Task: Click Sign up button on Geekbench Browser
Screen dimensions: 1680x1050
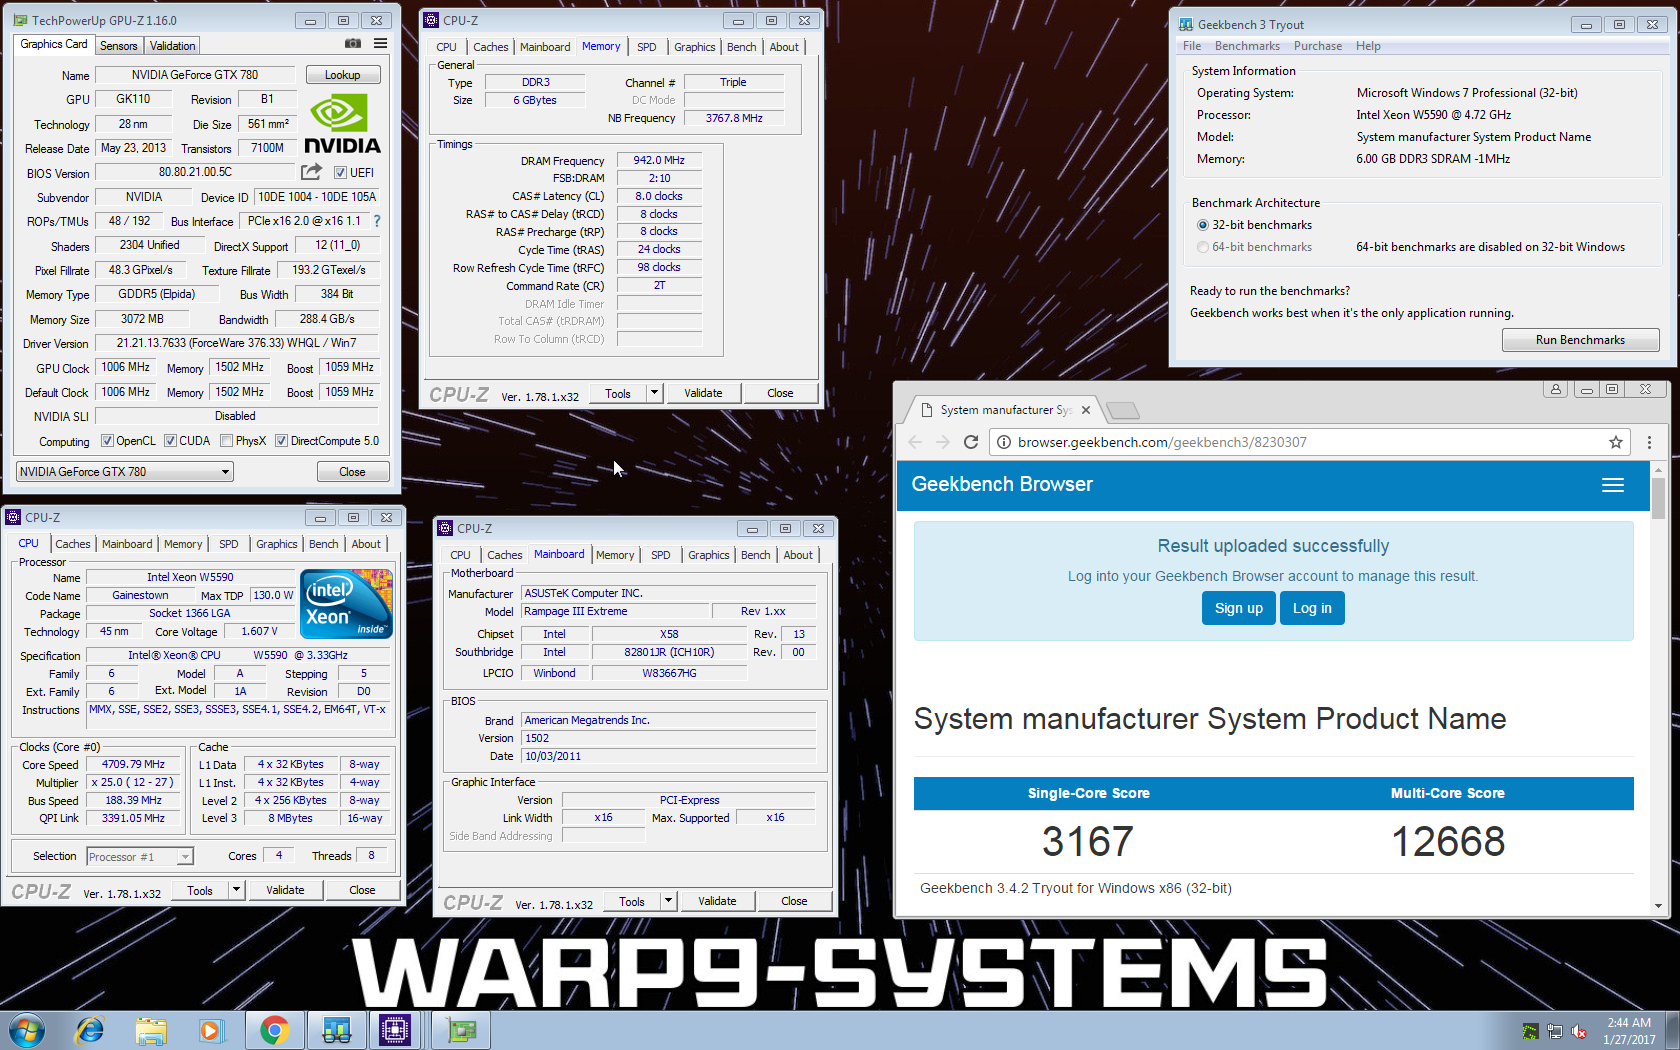Action: 1238,608
